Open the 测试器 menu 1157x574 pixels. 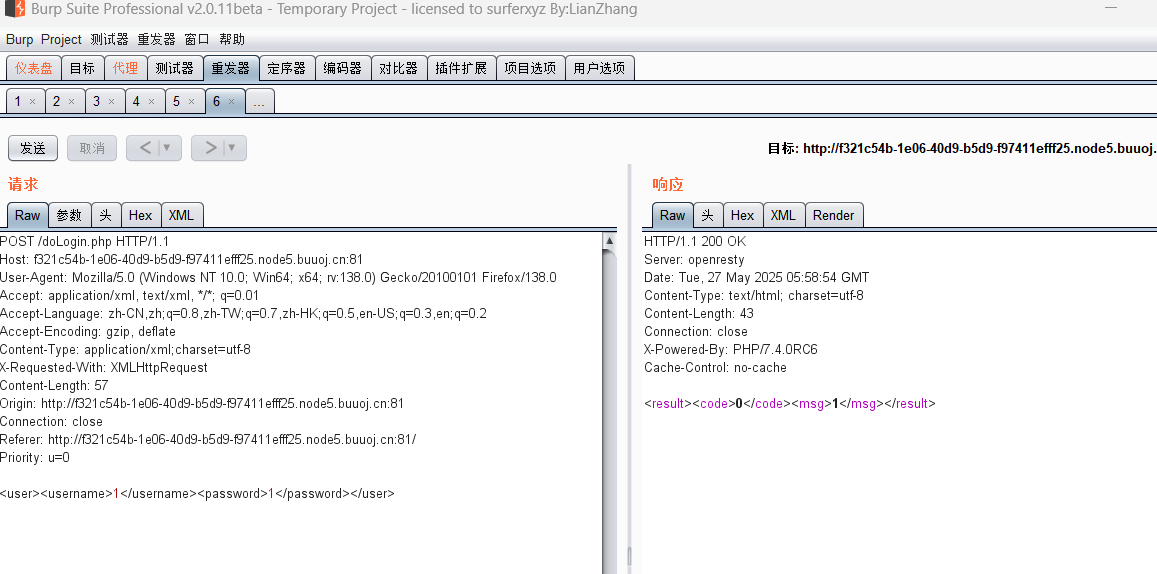click(x=109, y=39)
